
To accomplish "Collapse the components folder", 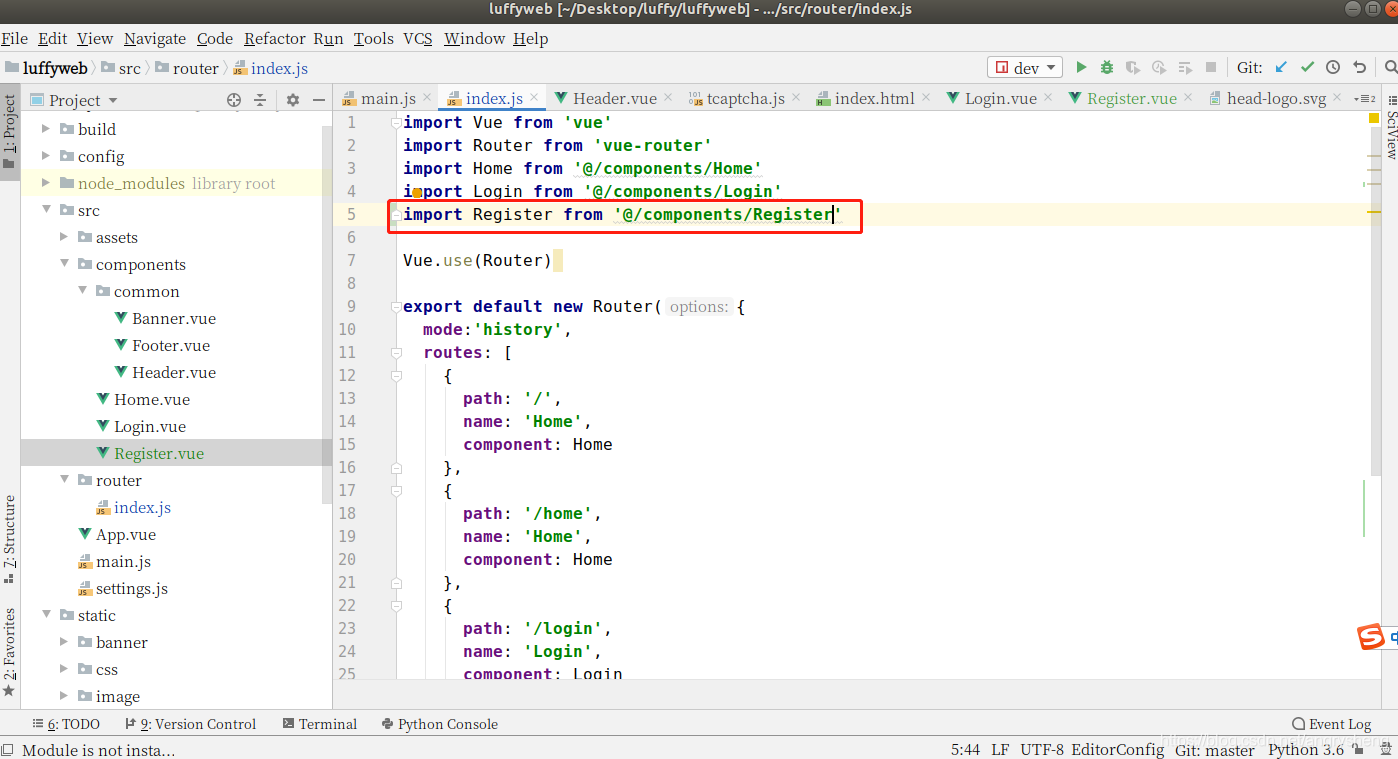I will tap(64, 264).
